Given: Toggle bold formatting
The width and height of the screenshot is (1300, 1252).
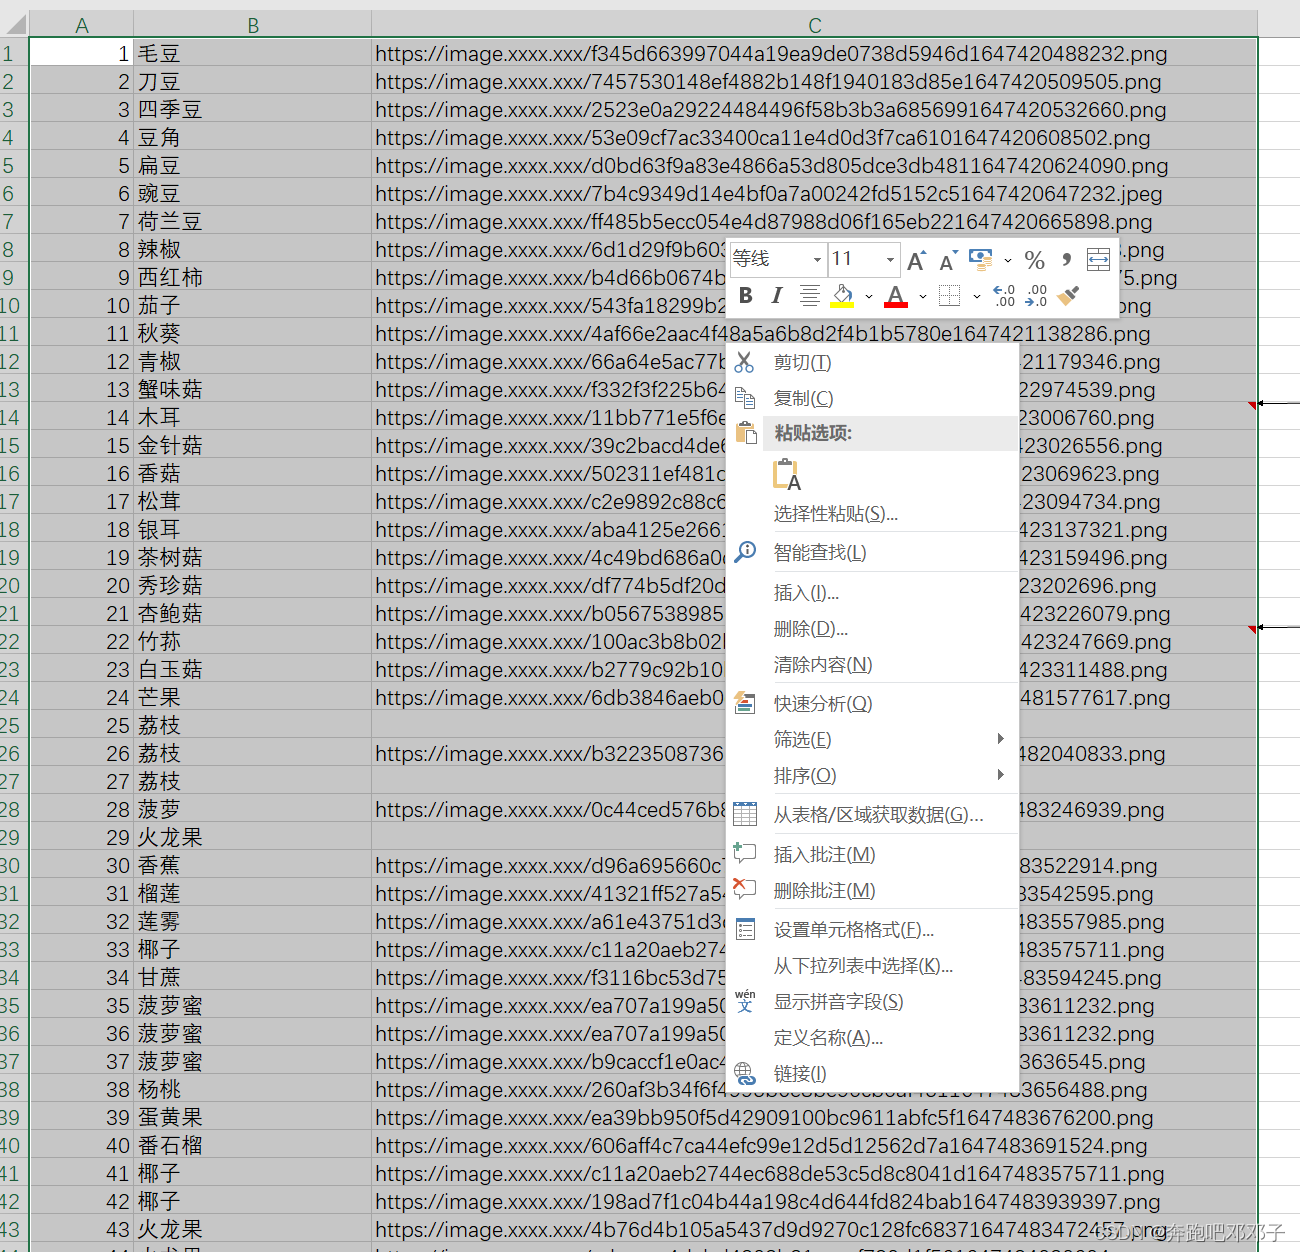Looking at the screenshot, I should pos(746,295).
